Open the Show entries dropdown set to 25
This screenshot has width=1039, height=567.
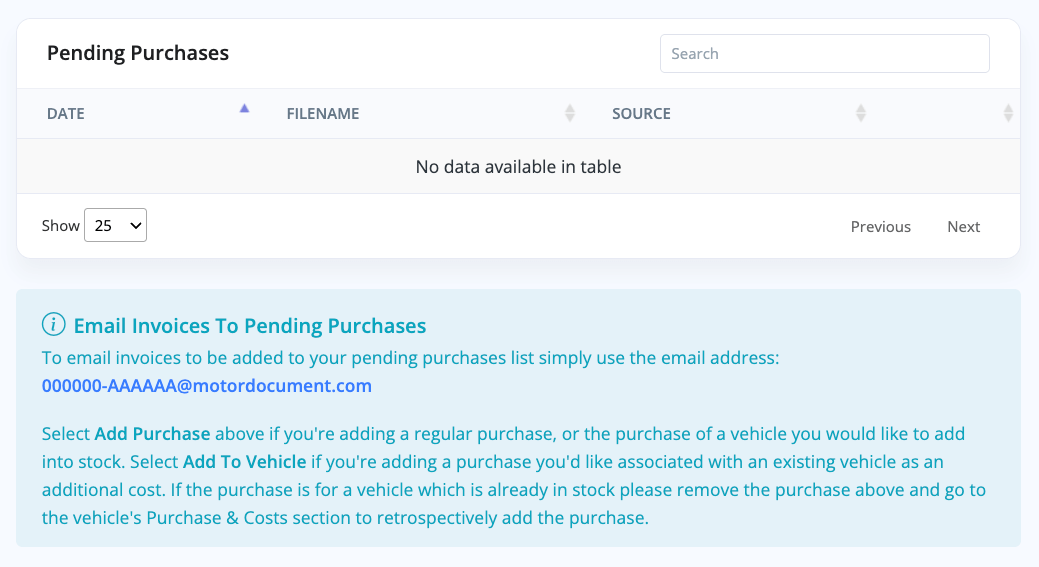[115, 225]
